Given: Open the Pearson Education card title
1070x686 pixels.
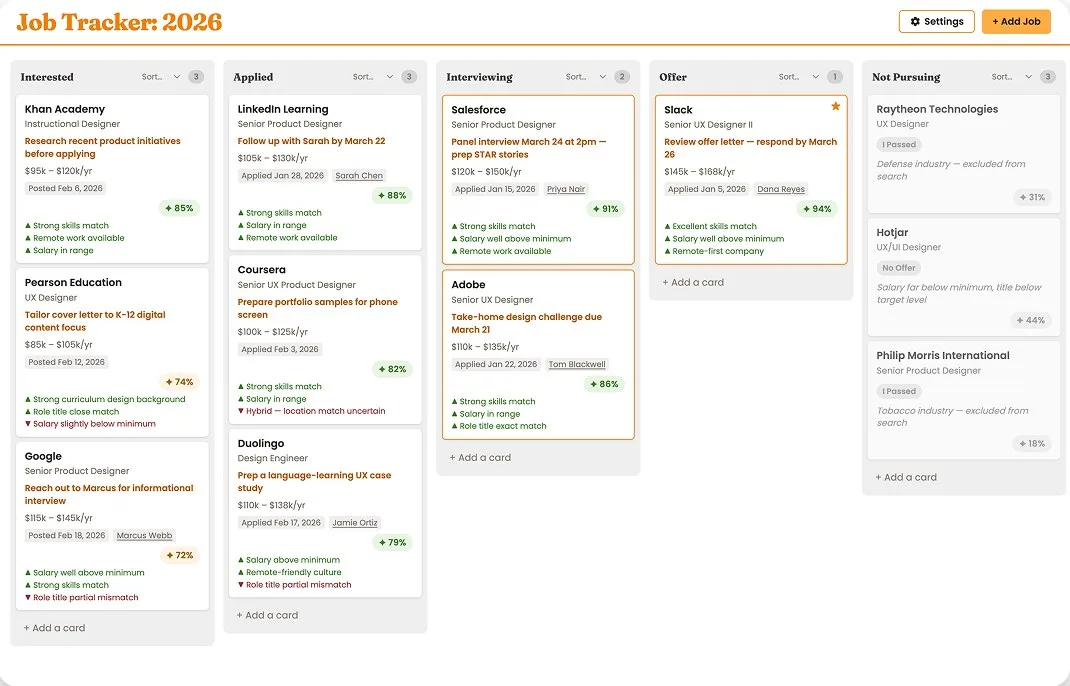Looking at the screenshot, I should pyautogui.click(x=73, y=283).
